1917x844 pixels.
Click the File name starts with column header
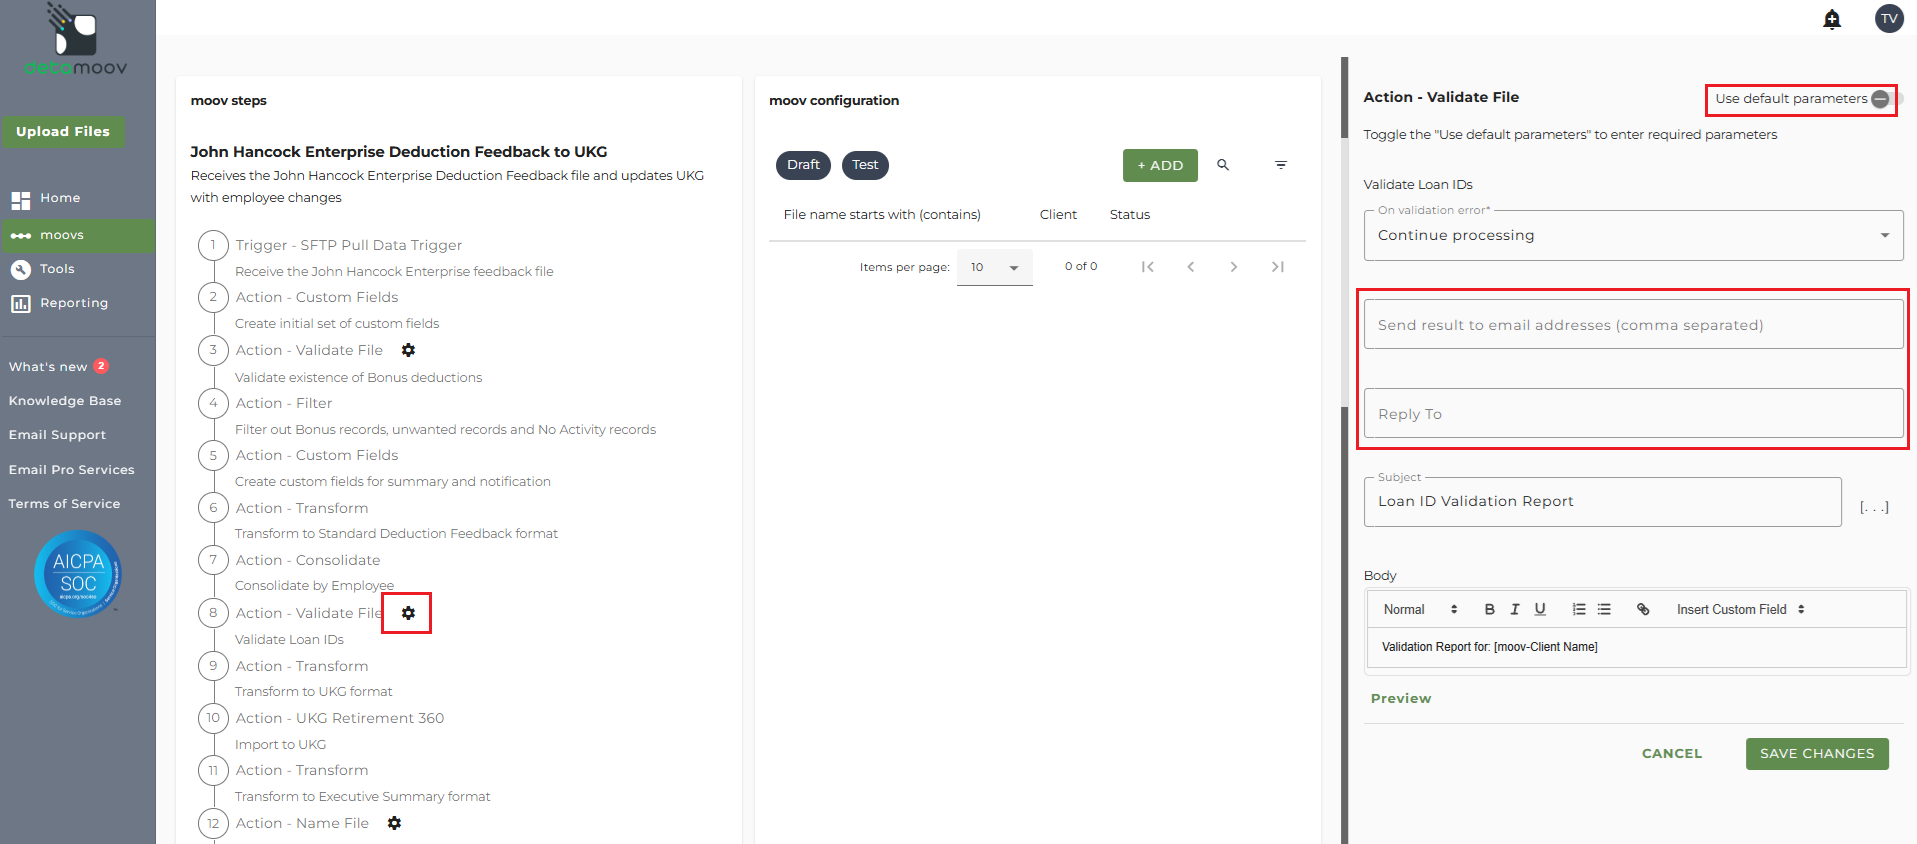[882, 215]
